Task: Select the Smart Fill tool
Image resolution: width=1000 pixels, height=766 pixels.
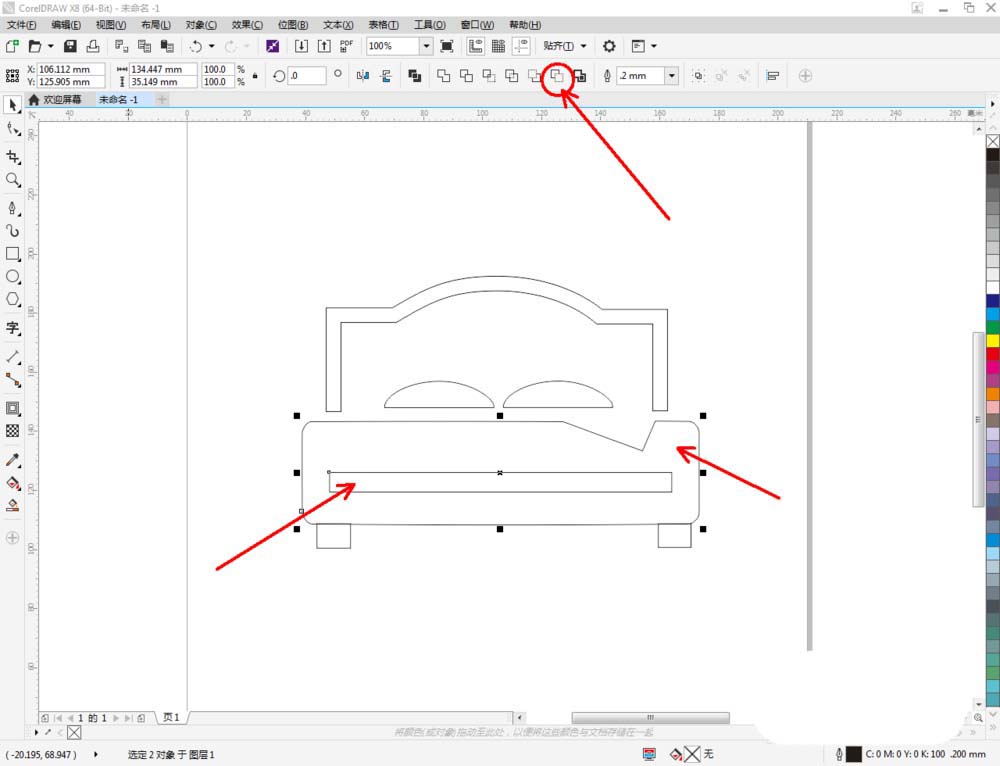Action: point(12,506)
